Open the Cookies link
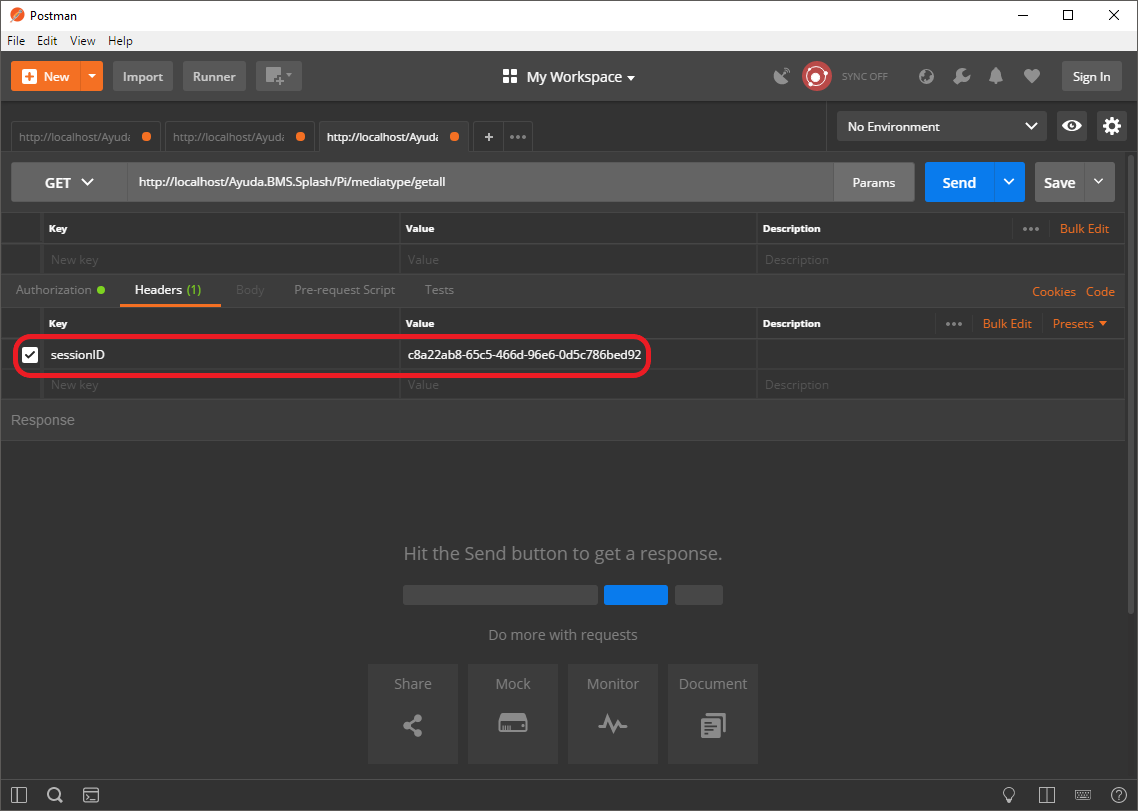Image resolution: width=1138 pixels, height=811 pixels. click(1054, 291)
